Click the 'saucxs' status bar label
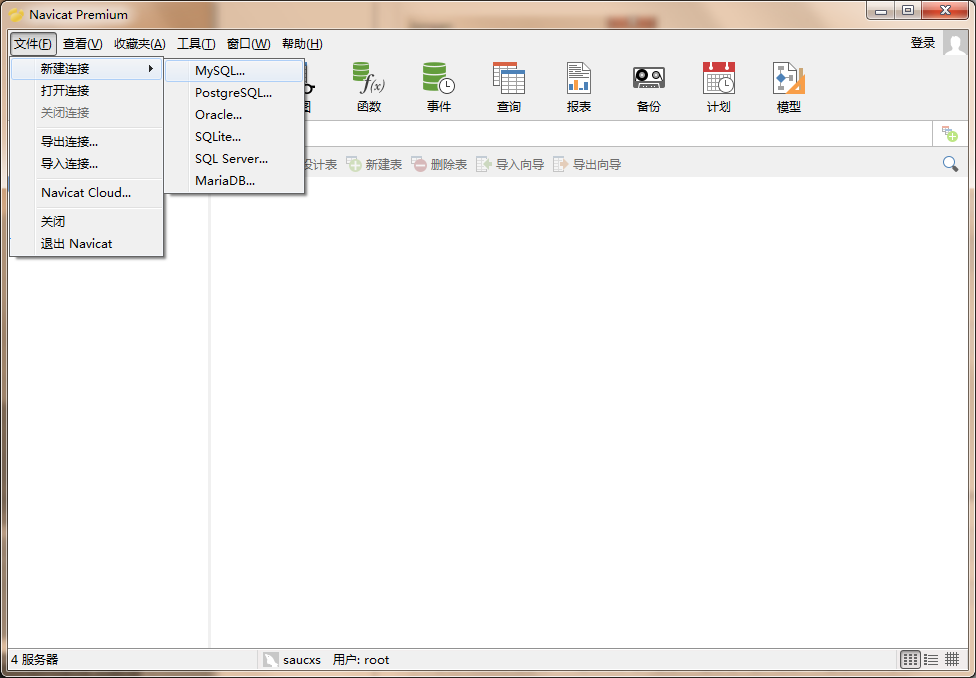This screenshot has width=976, height=678. [302, 659]
